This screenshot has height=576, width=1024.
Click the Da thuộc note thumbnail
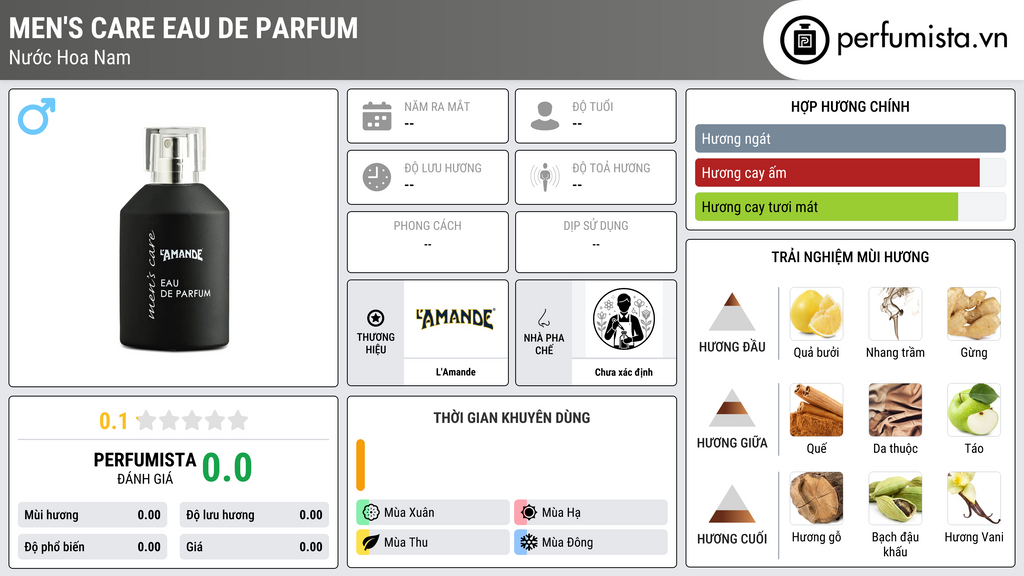[895, 409]
